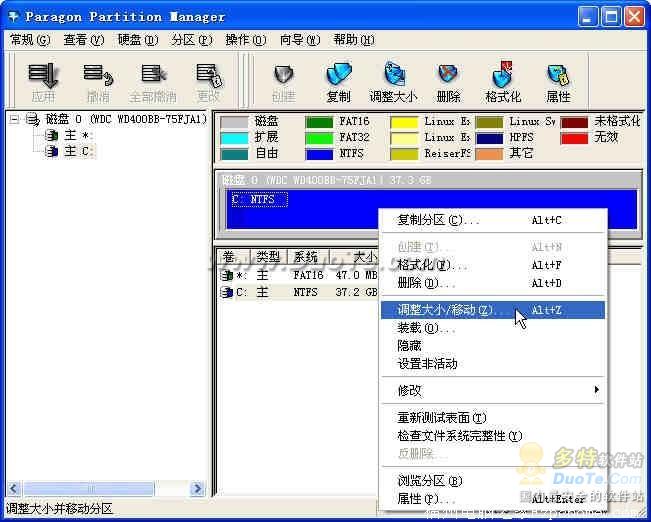
Task: Click the 磁盘 gray legend swatch
Action: (x=234, y=122)
